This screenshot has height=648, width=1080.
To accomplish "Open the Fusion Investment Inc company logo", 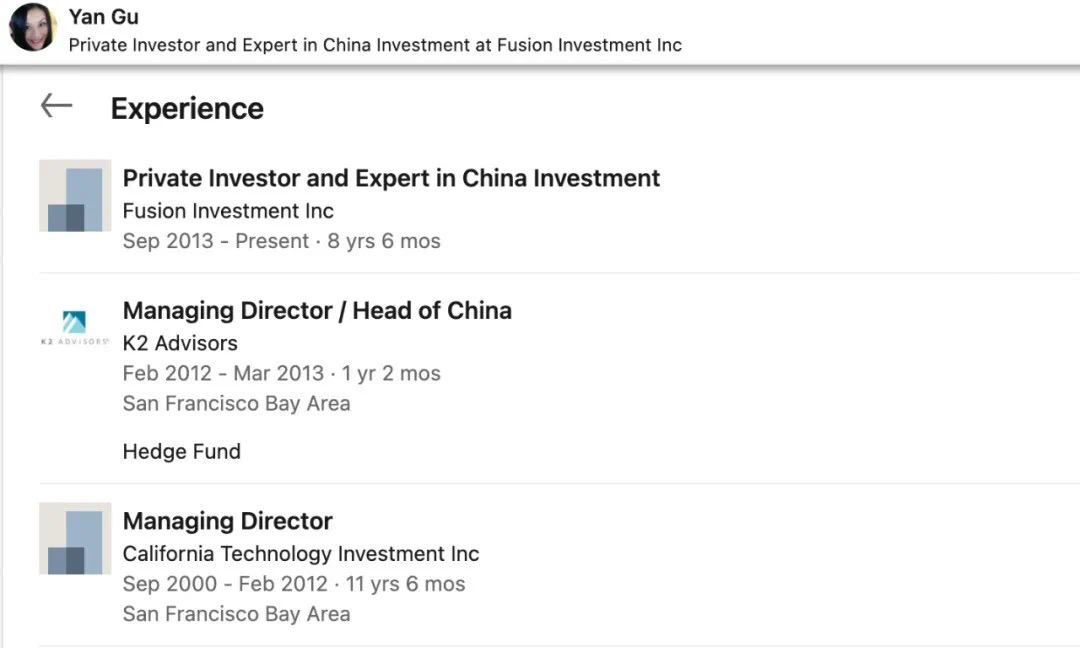I will [75, 196].
